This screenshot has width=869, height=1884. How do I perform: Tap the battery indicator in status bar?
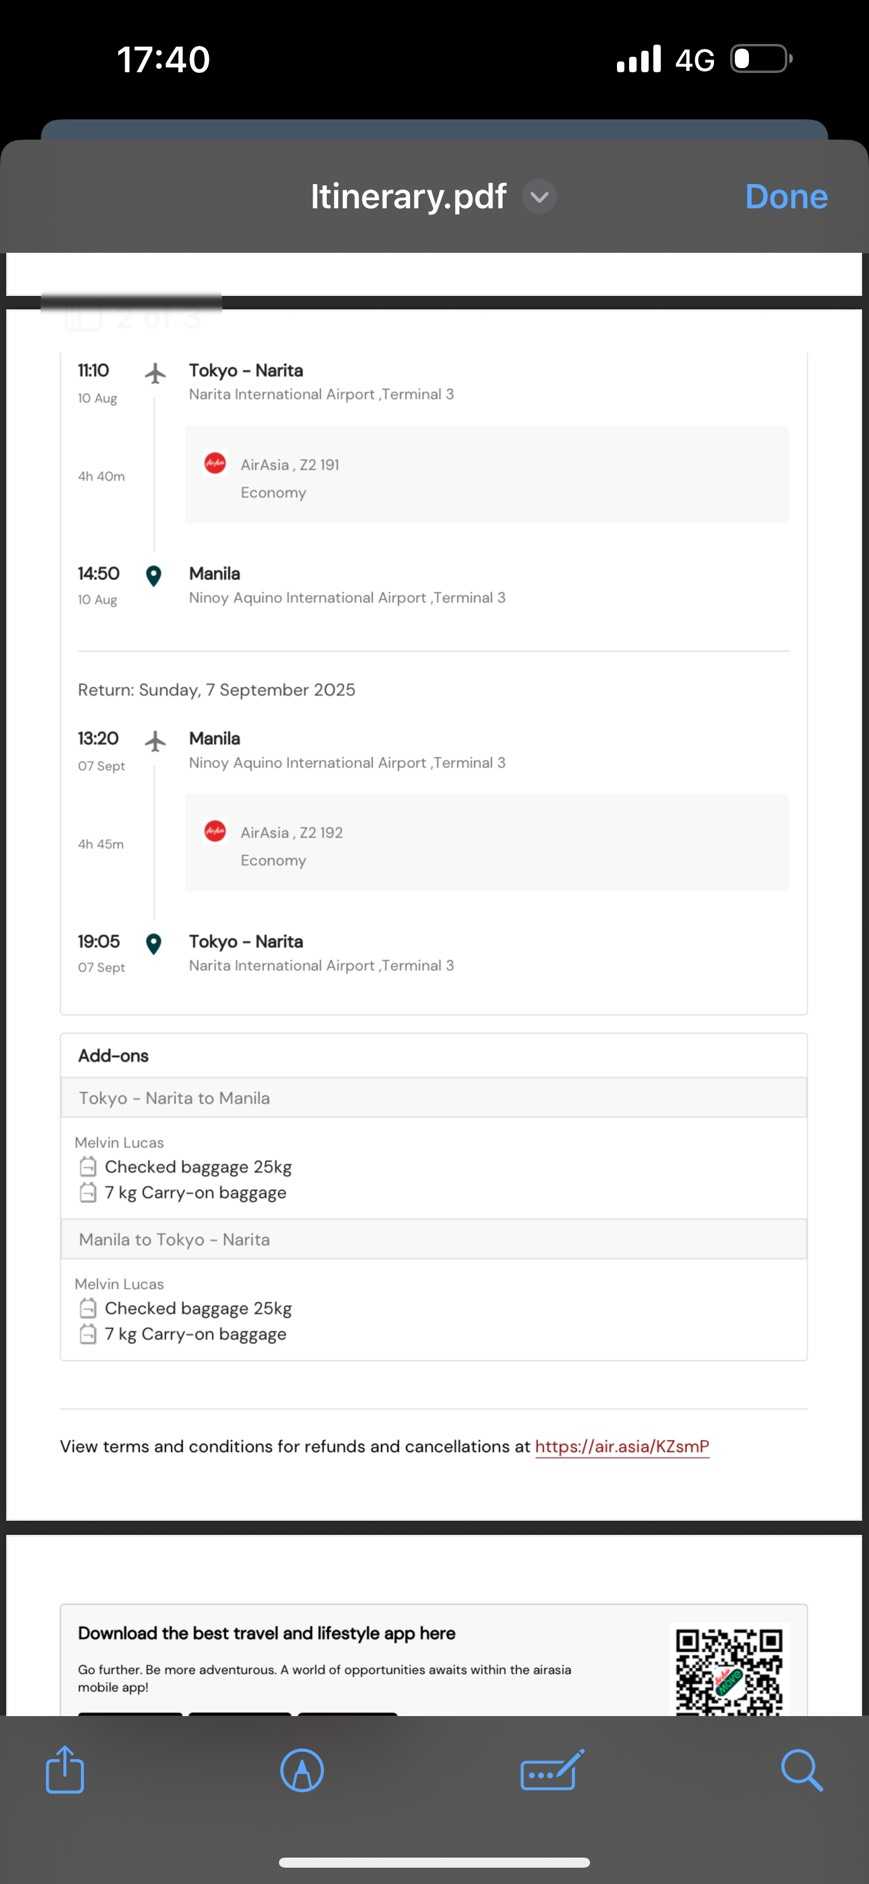(761, 59)
